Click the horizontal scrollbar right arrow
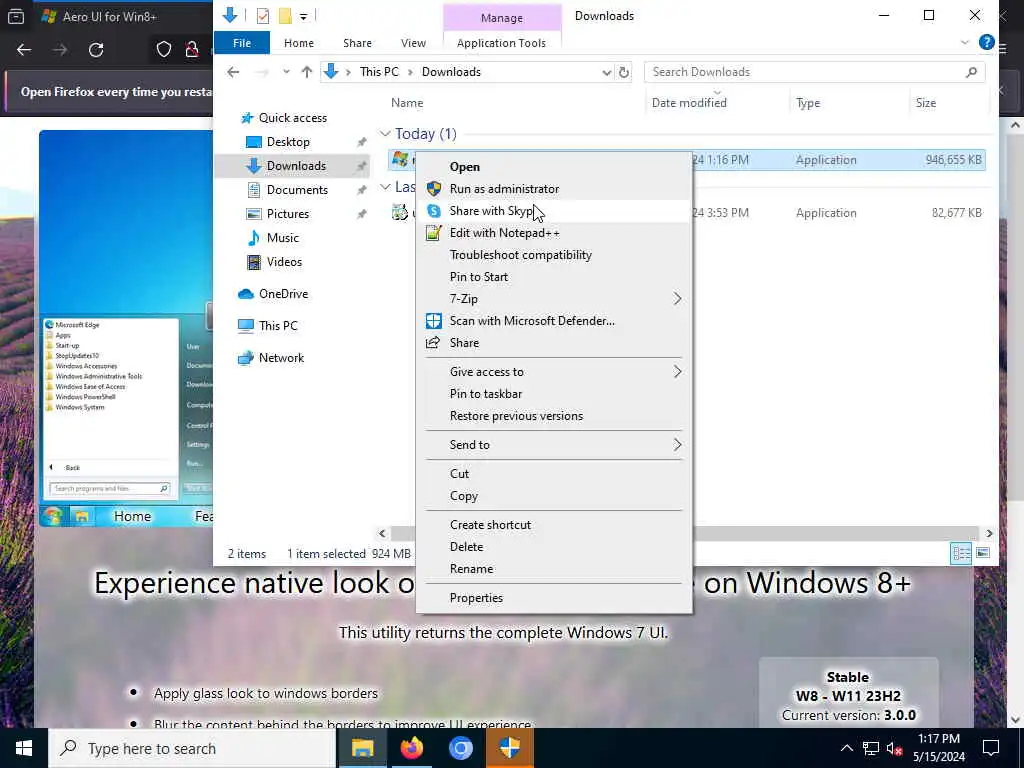1024x768 pixels. (x=989, y=534)
